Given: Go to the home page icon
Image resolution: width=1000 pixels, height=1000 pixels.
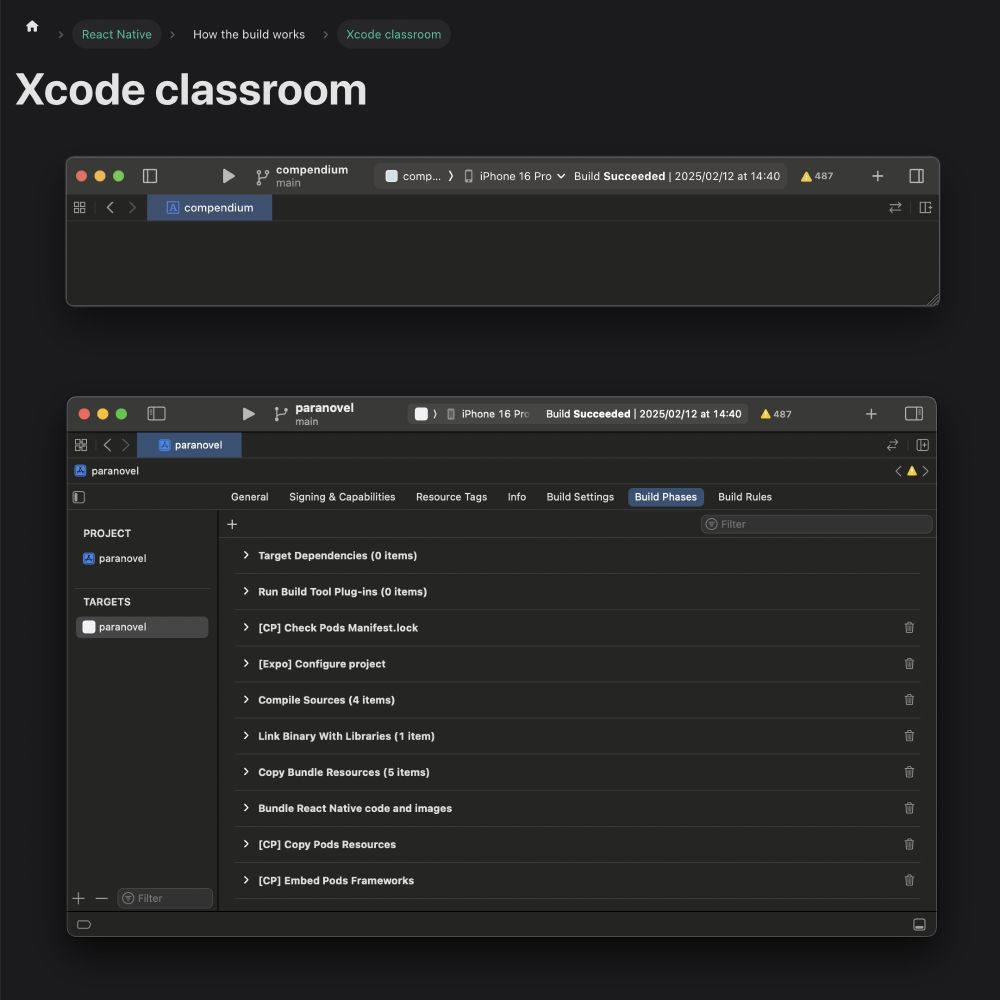Looking at the screenshot, I should 32,27.
